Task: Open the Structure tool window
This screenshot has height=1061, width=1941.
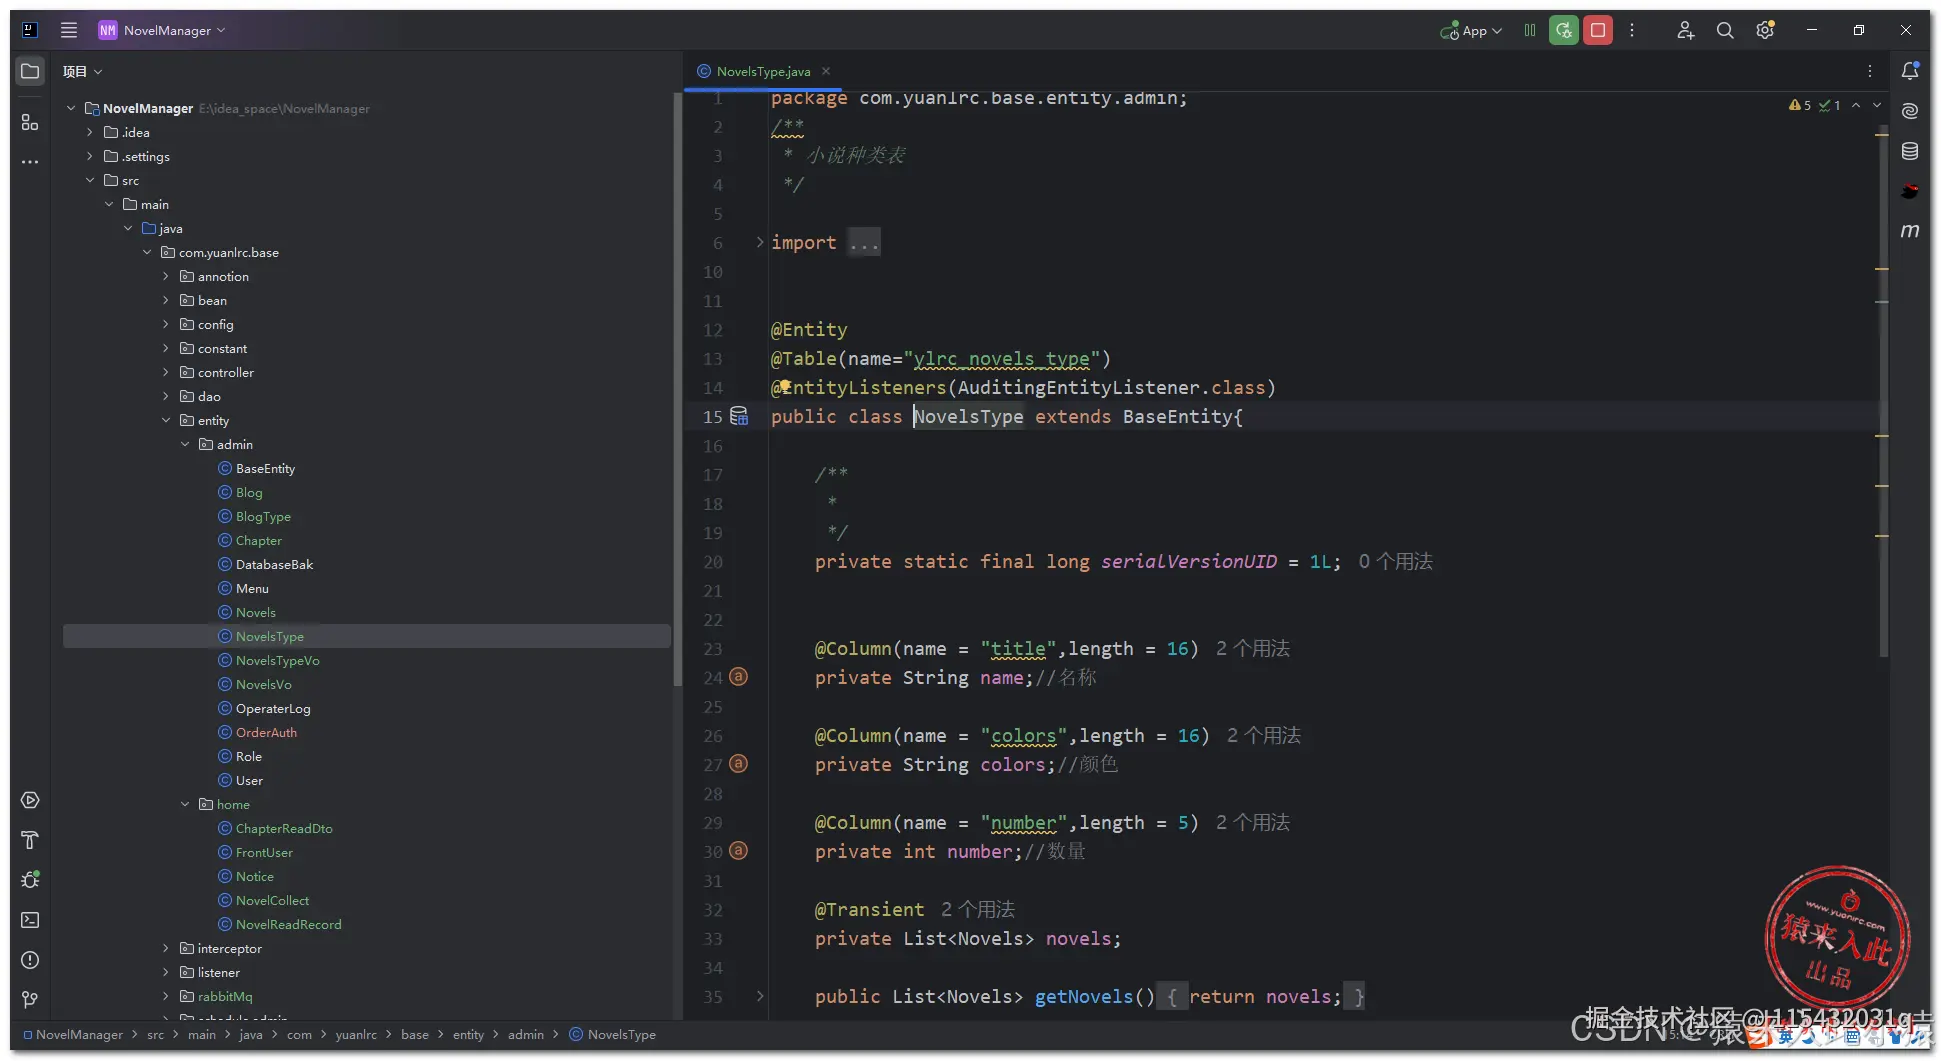Action: pyautogui.click(x=30, y=122)
